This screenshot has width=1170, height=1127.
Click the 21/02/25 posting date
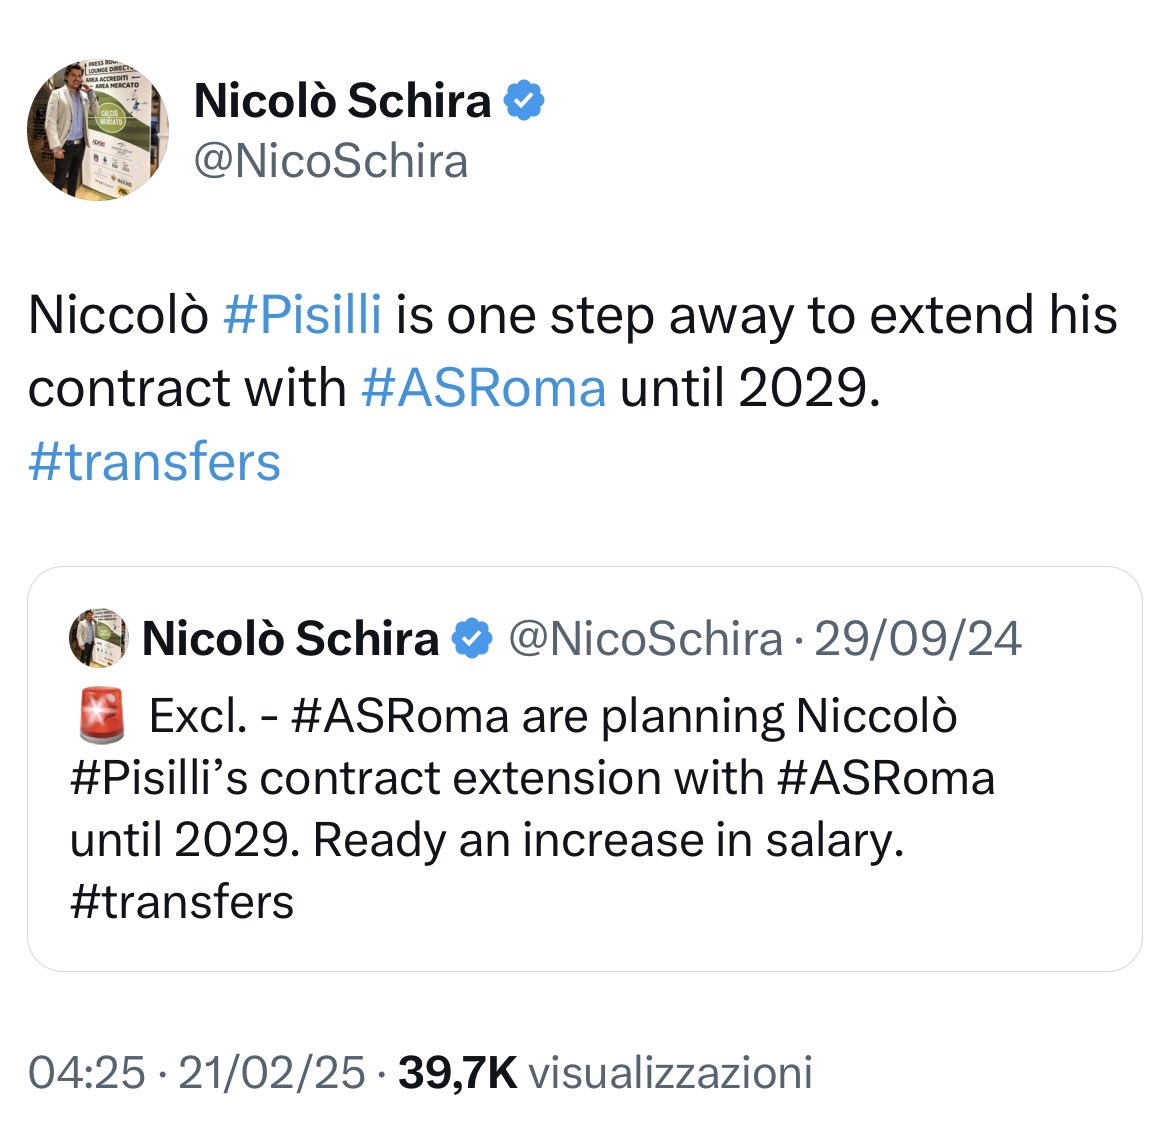(x=272, y=1073)
